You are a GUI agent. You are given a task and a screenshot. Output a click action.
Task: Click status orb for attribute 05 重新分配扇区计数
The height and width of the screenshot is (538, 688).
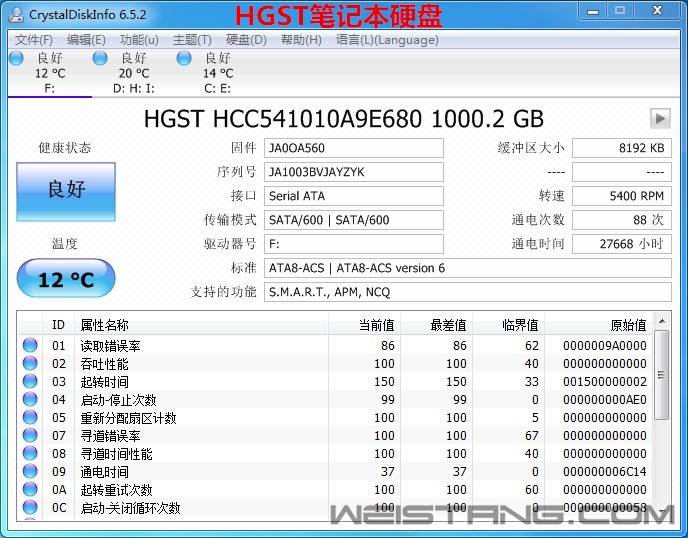coord(30,418)
